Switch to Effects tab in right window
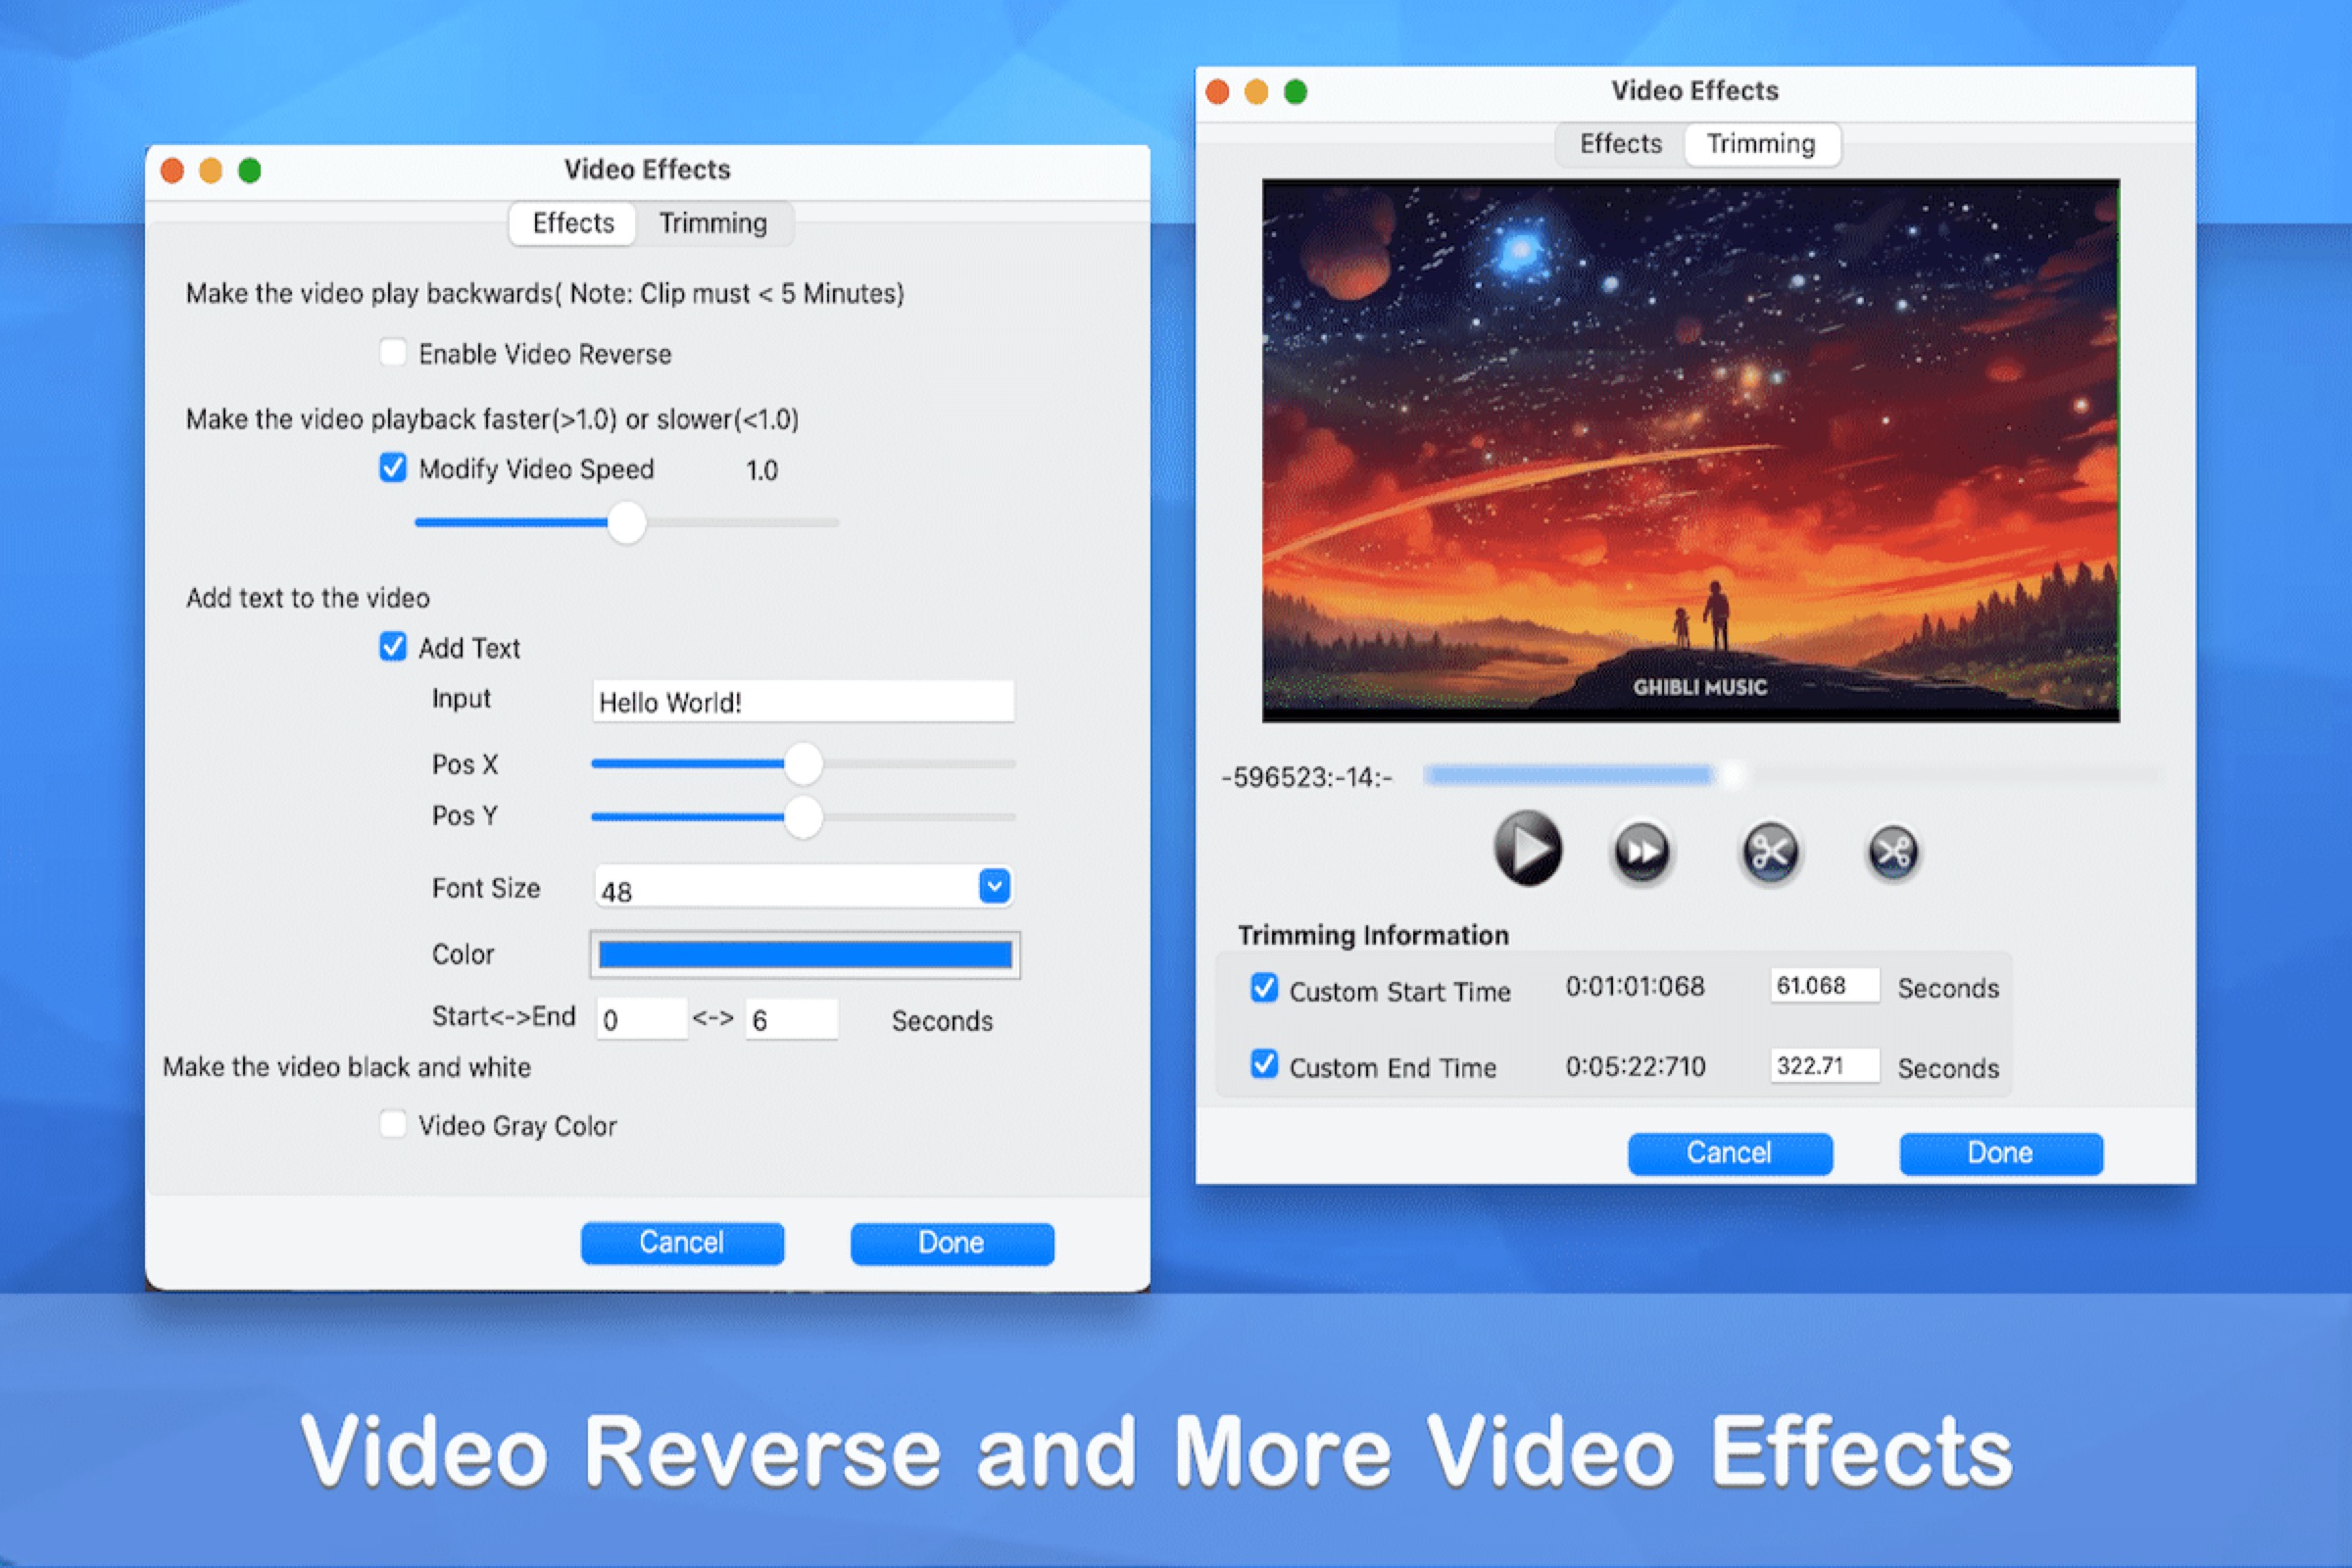Image resolution: width=2352 pixels, height=1568 pixels. (1620, 144)
